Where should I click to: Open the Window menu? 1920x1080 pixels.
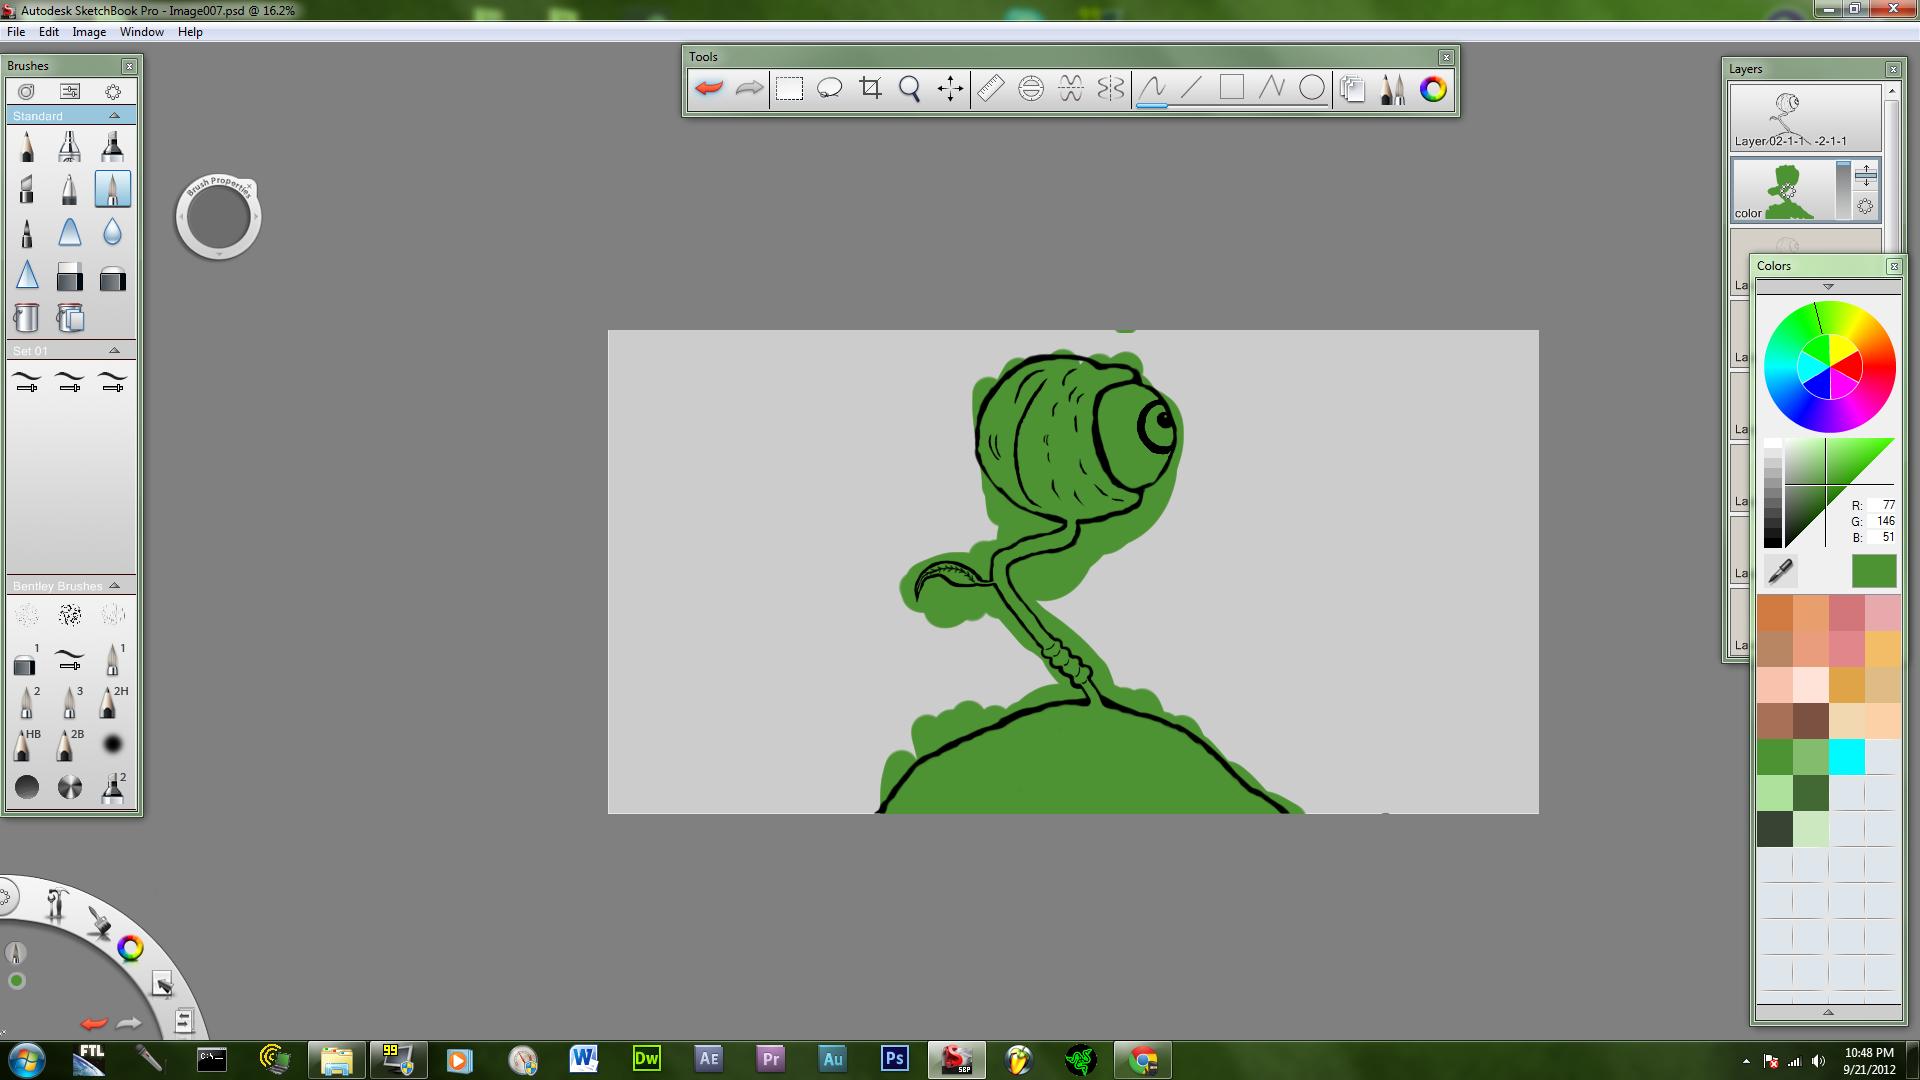pos(142,32)
